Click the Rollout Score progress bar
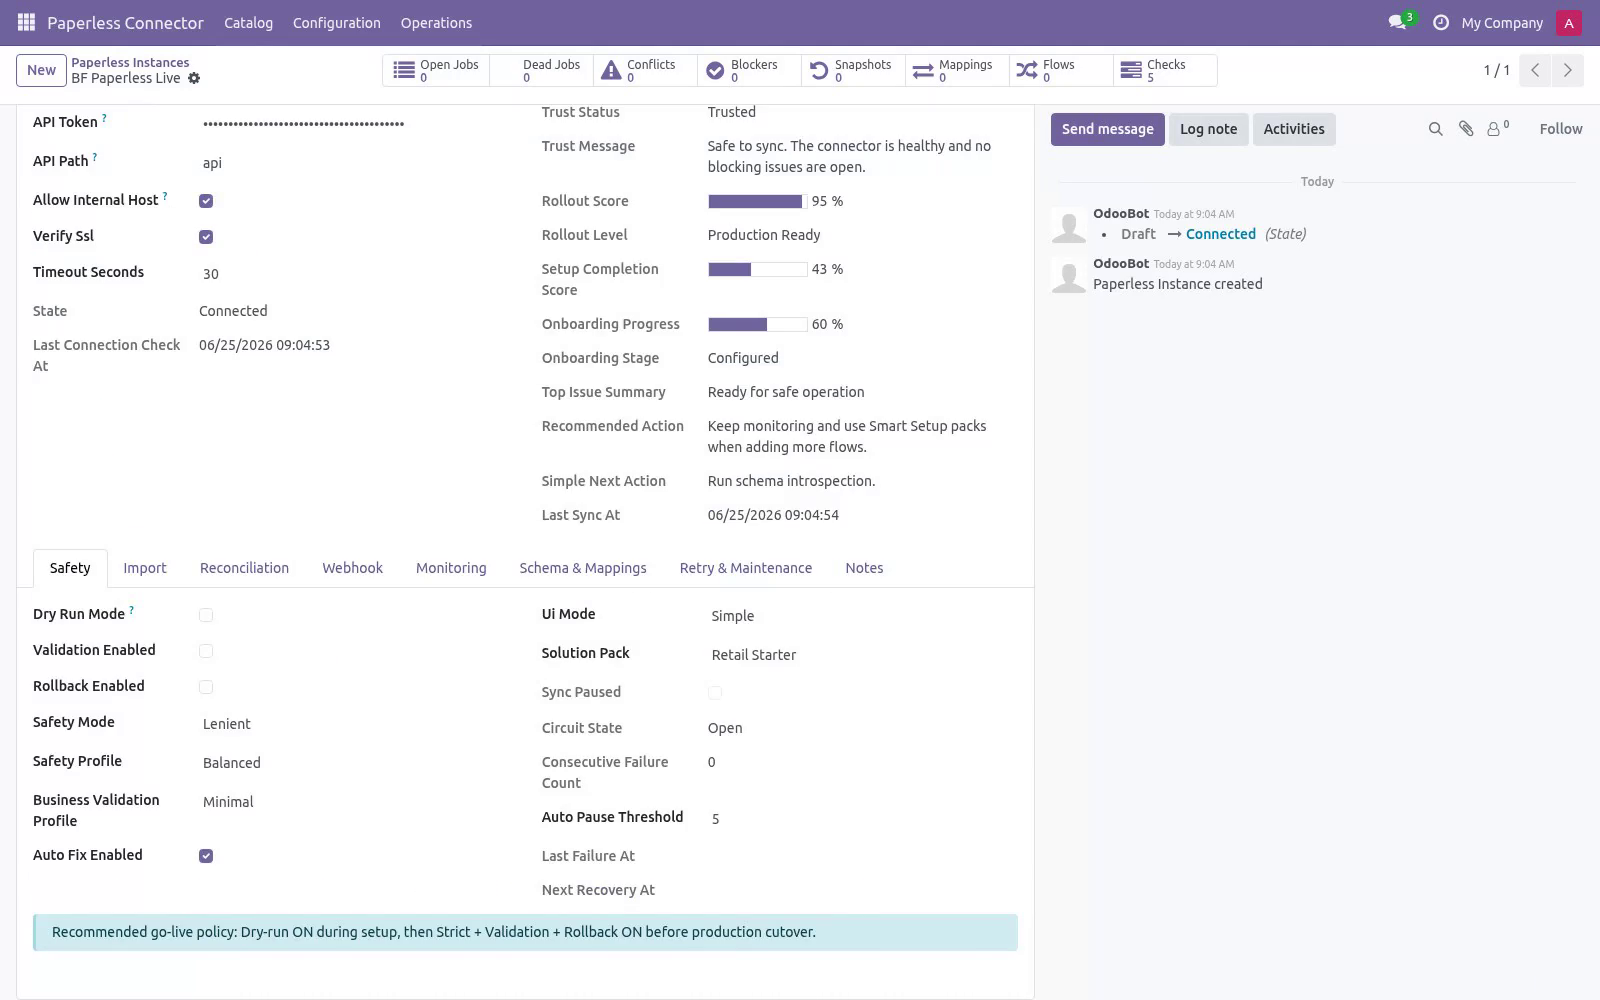Screen dimensions: 1600x1000 coord(757,201)
